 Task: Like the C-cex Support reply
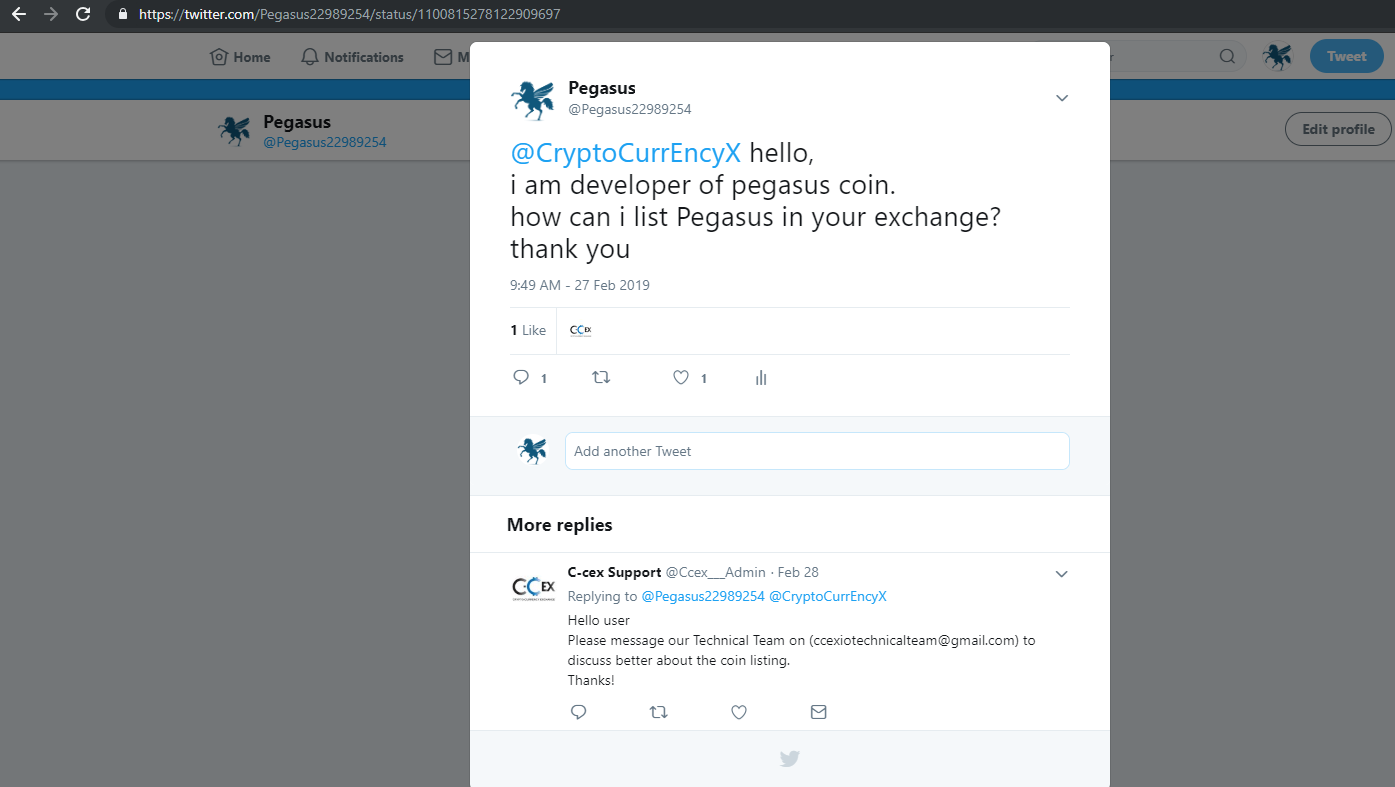[x=739, y=712]
